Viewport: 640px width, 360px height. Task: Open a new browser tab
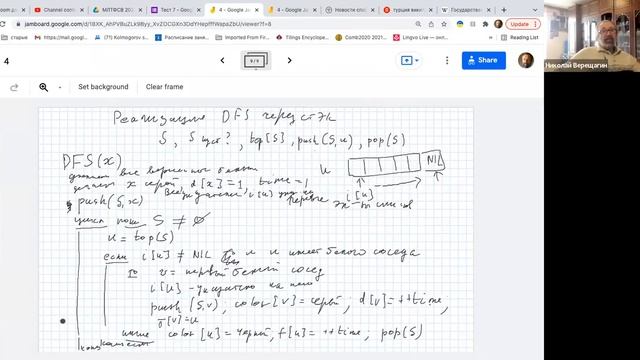click(x=504, y=10)
